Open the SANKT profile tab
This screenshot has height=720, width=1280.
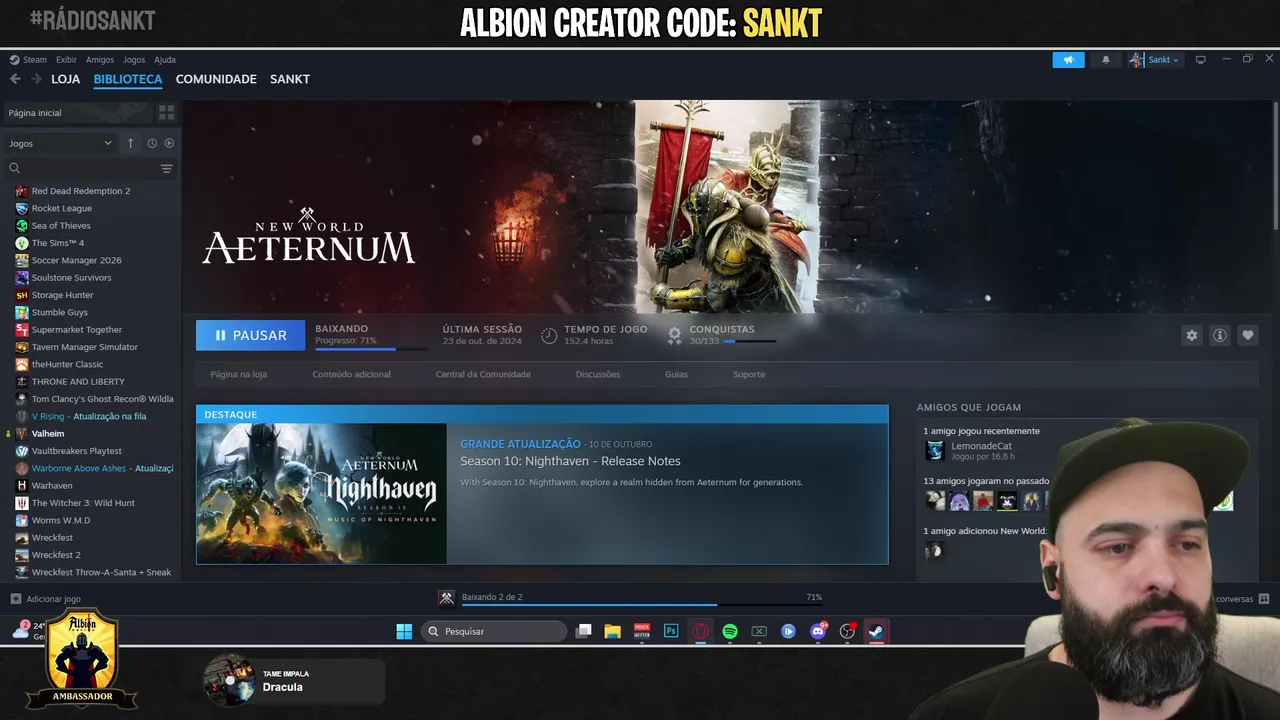point(290,79)
